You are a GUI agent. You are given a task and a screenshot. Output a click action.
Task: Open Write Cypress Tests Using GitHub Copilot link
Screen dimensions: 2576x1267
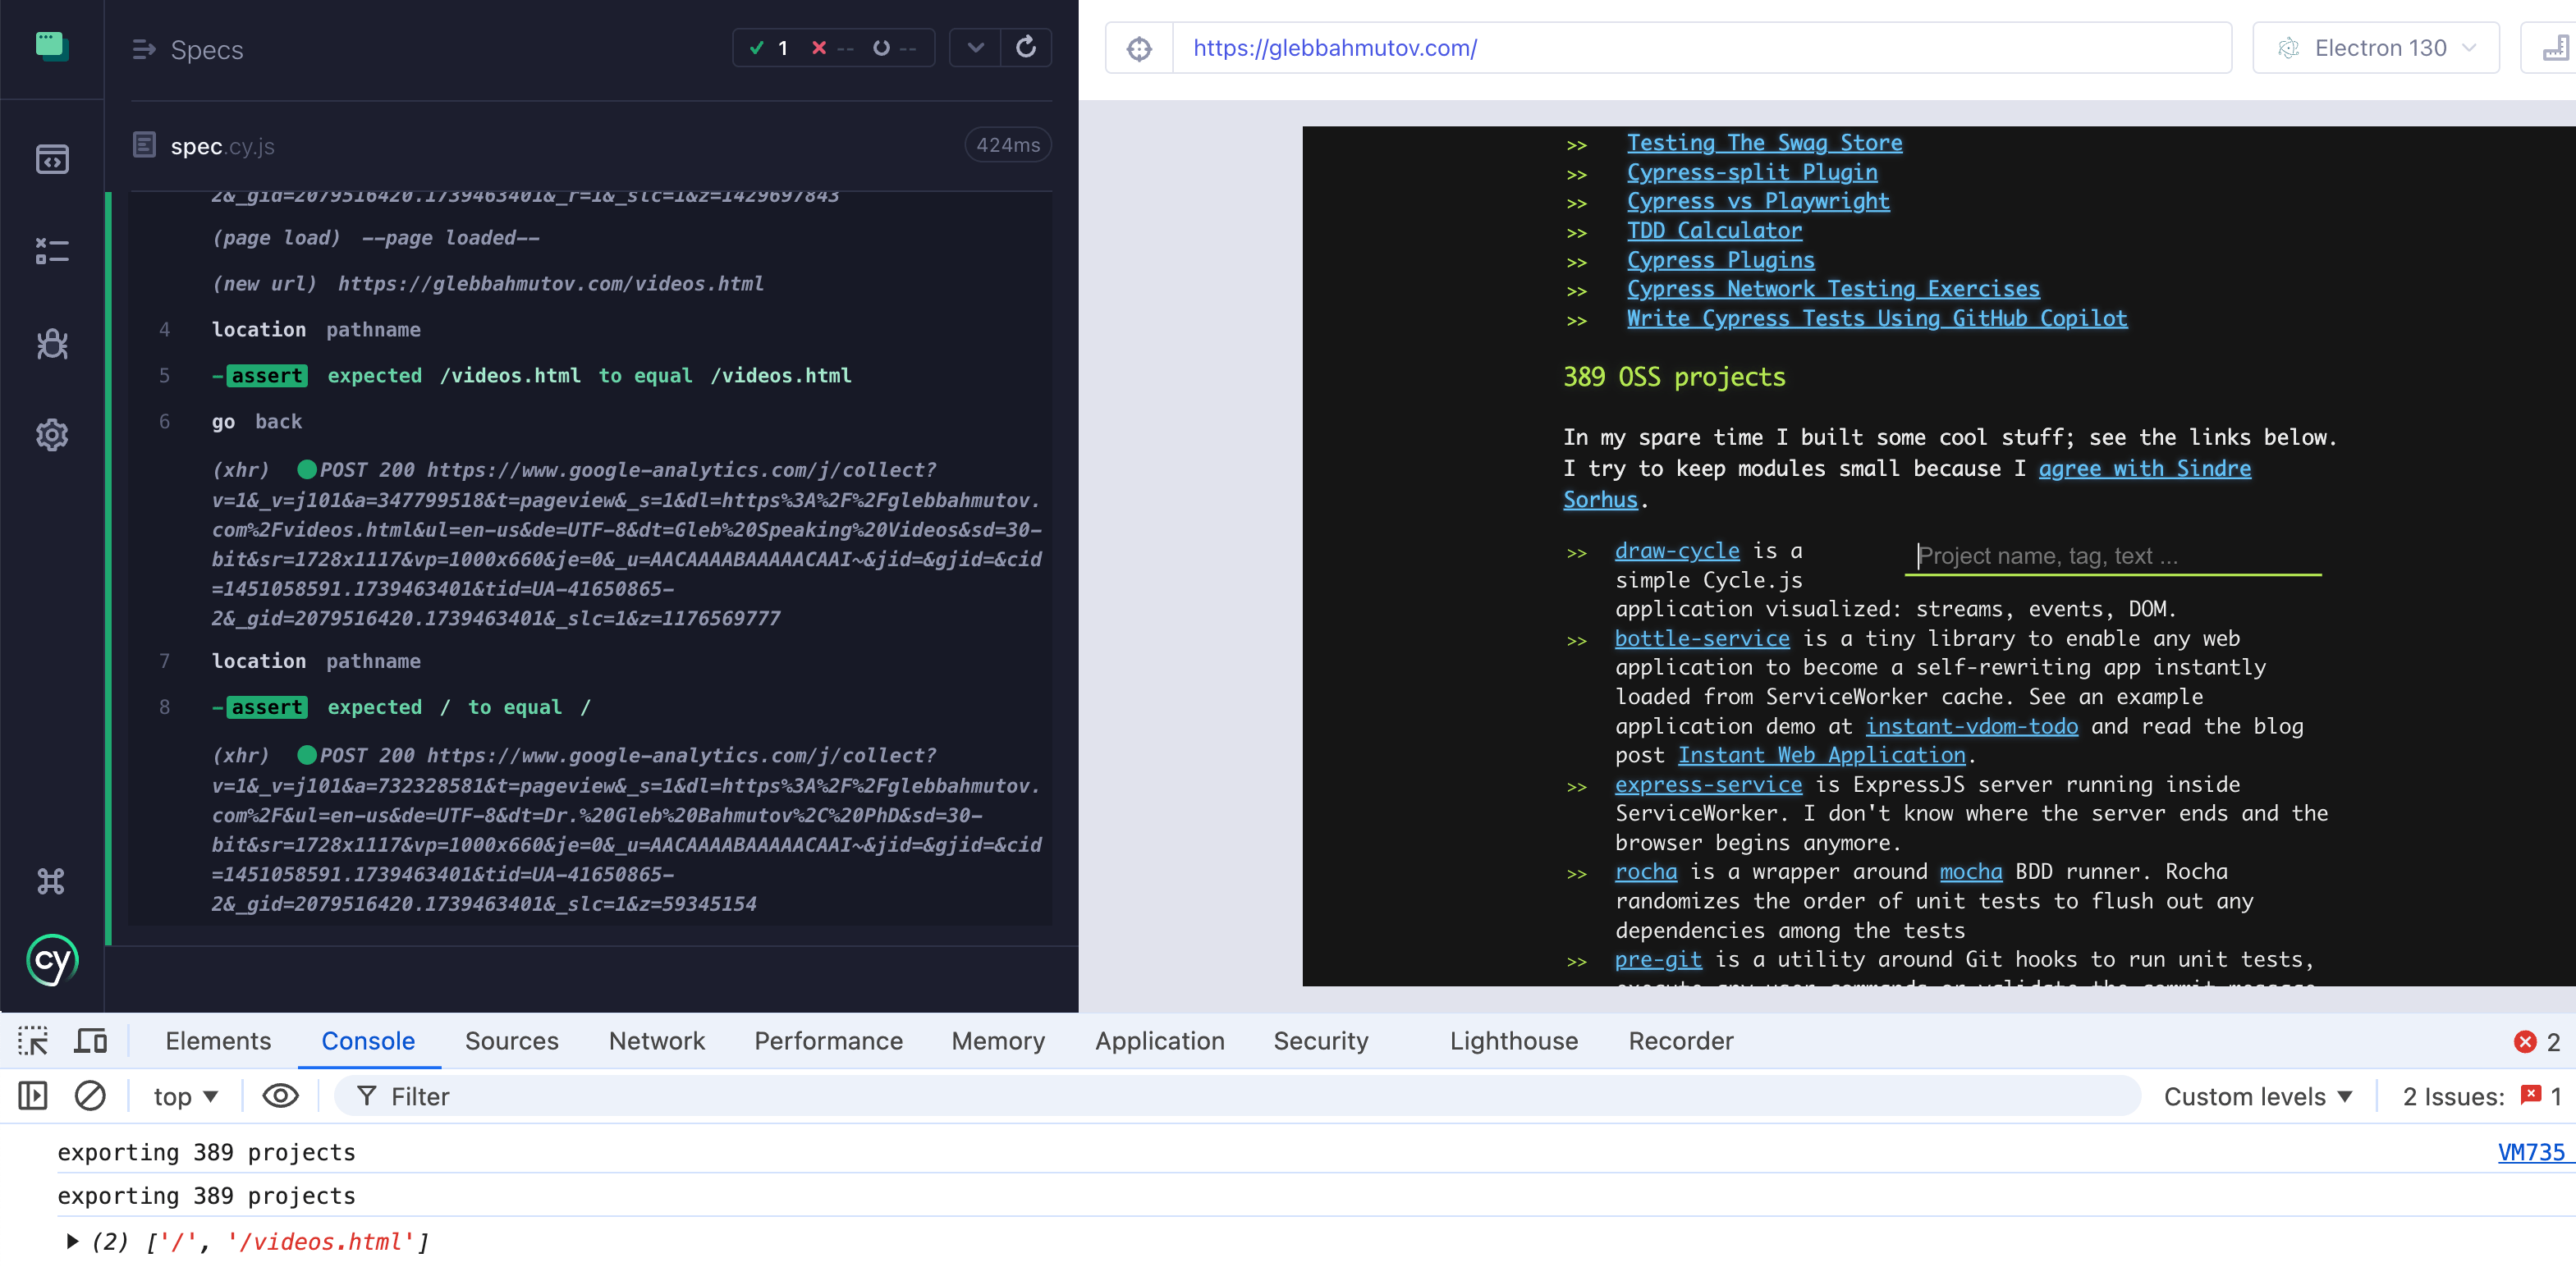(x=1877, y=318)
